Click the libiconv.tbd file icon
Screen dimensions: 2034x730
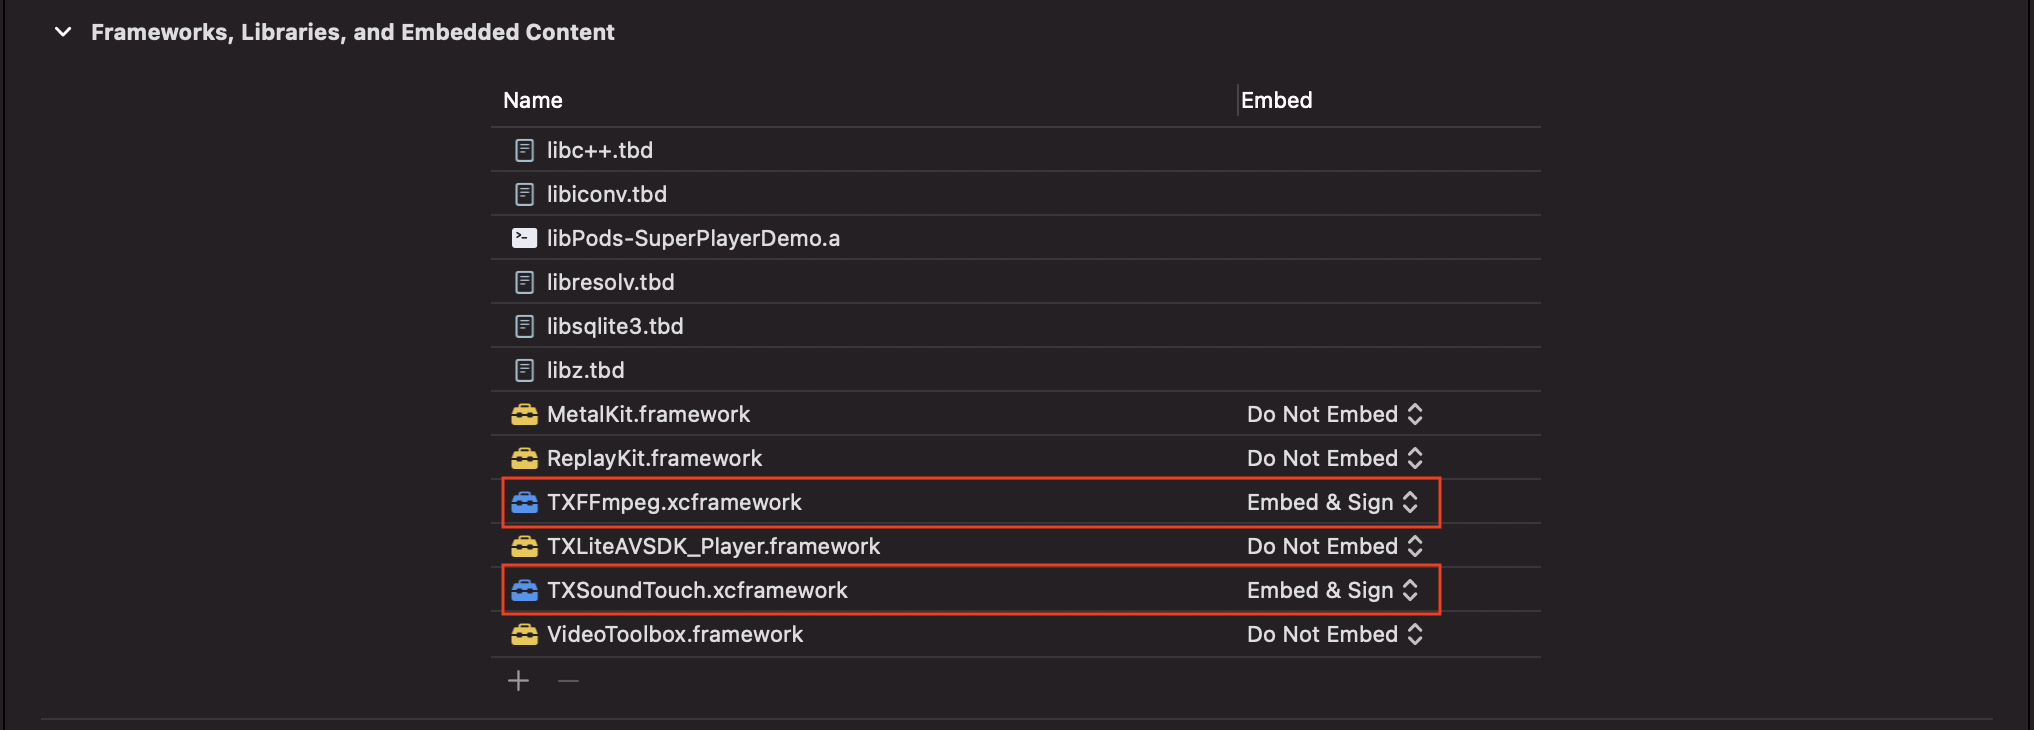point(524,194)
